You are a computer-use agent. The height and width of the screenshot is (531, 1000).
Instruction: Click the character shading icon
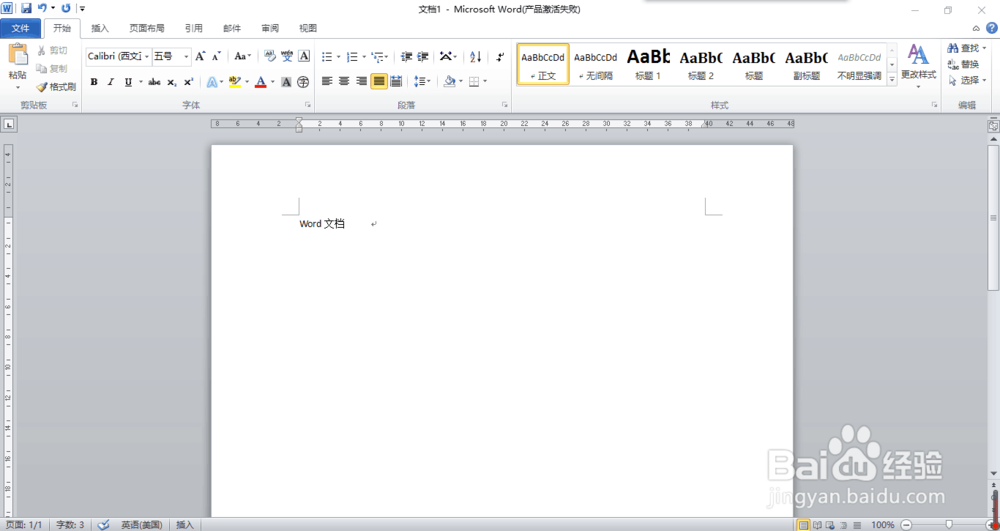[286, 82]
